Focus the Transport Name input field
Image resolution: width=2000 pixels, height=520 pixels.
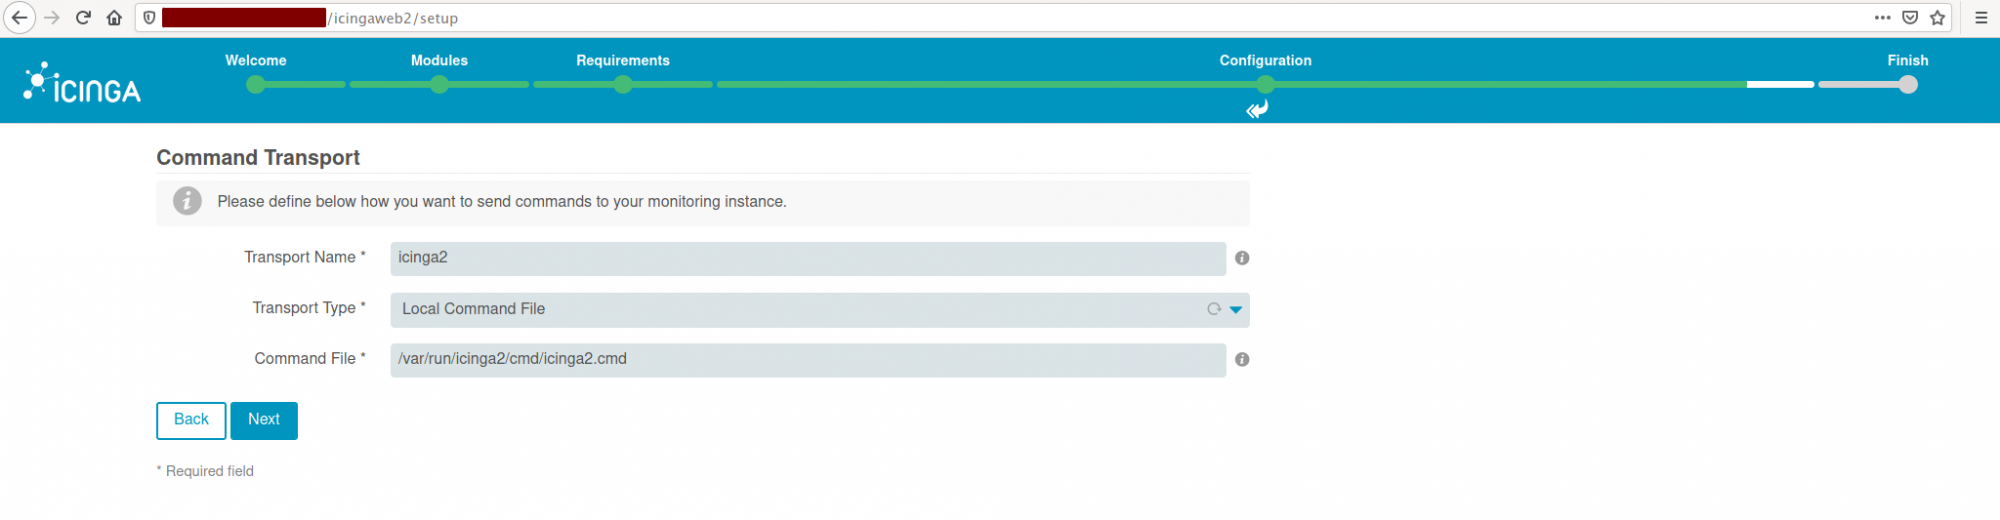pos(808,258)
